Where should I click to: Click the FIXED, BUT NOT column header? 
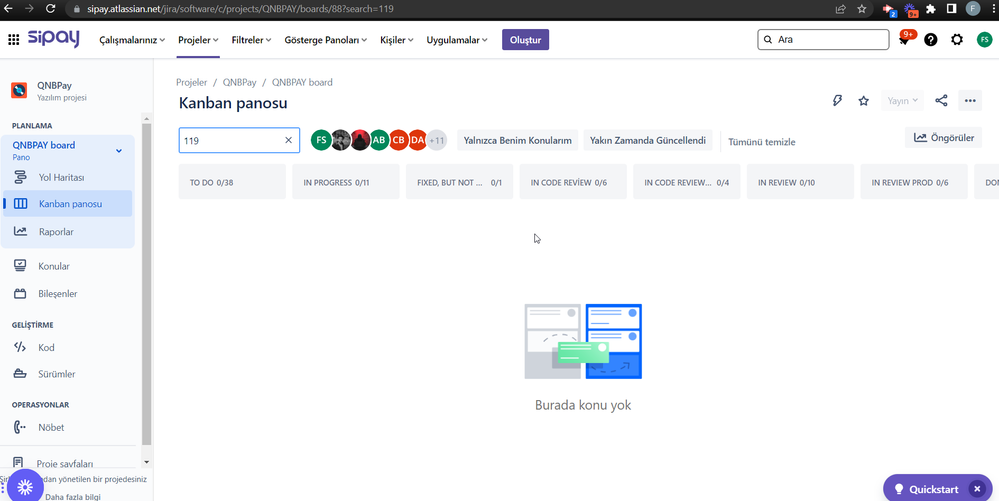coord(459,182)
